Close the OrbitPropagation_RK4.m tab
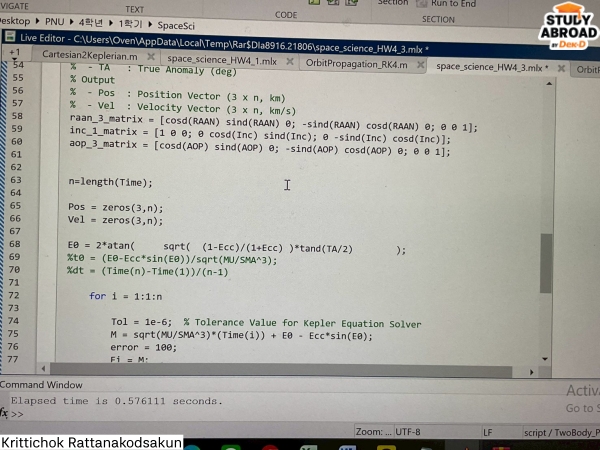This screenshot has height=450, width=600. tap(419, 63)
